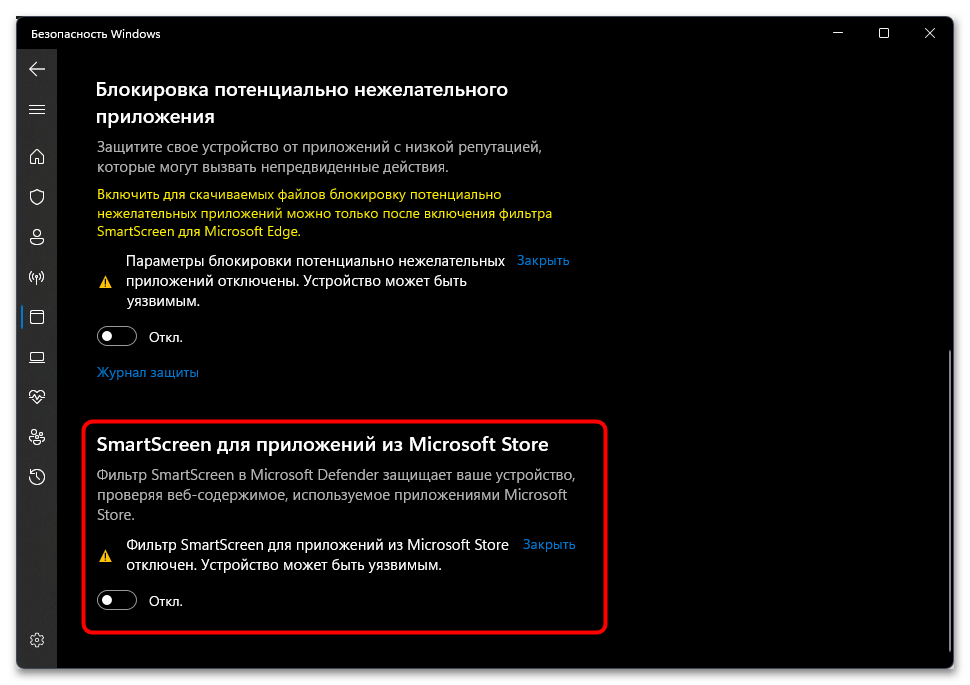The width and height of the screenshot is (970, 685).
Task: Open Protection history clock icon
Action: tap(37, 476)
